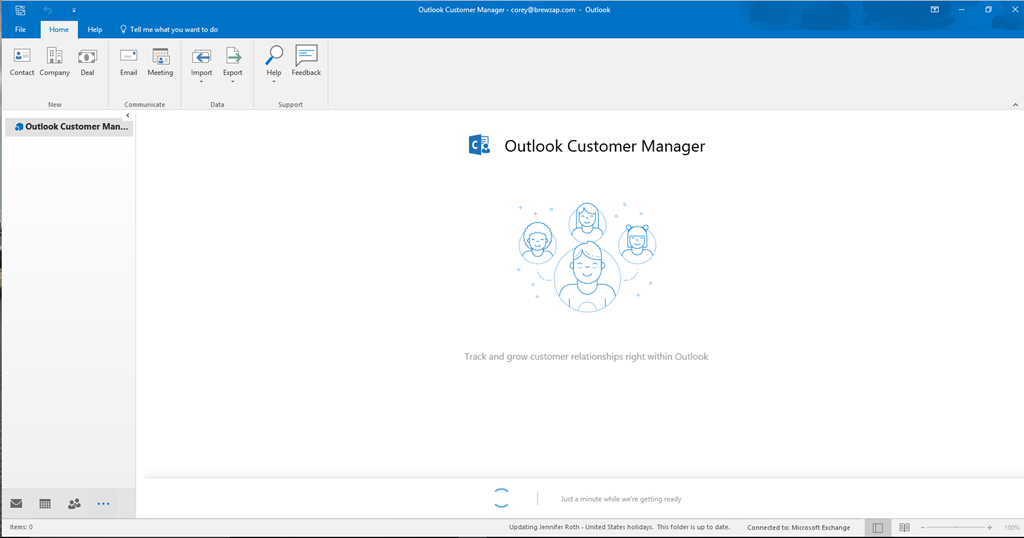Viewport: 1024px width, 538px height.
Task: Collapse the folder pane with the arrow
Action: (128, 116)
